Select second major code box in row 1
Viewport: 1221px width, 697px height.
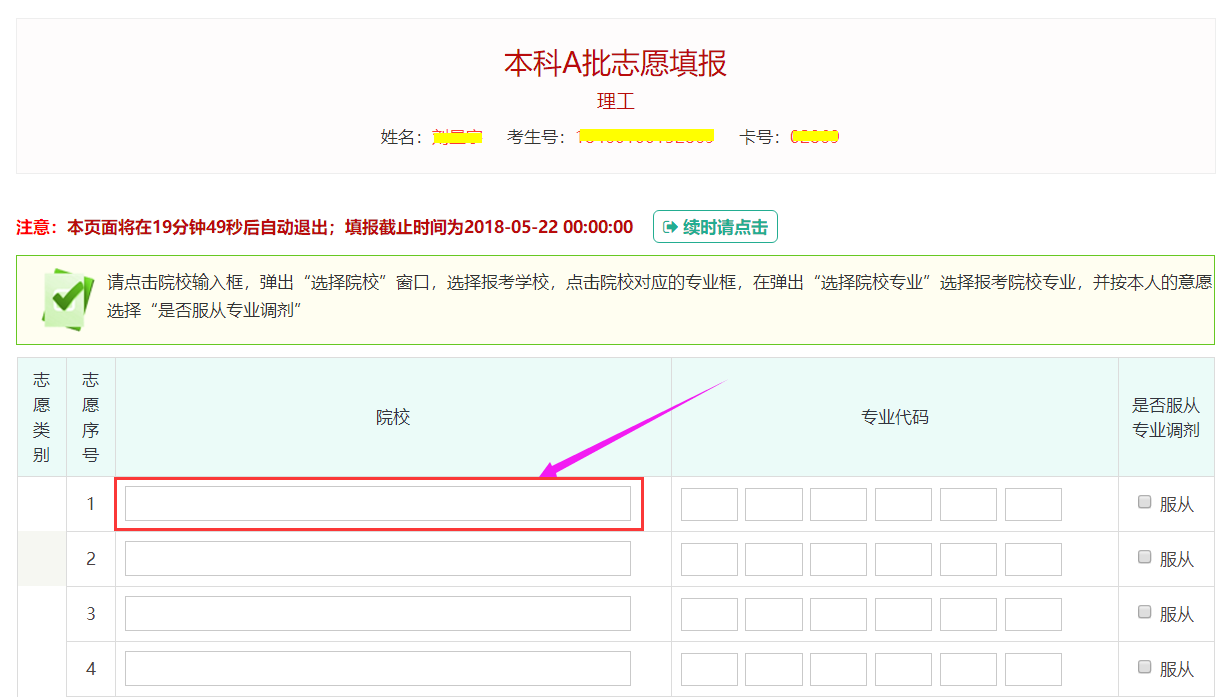[774, 504]
